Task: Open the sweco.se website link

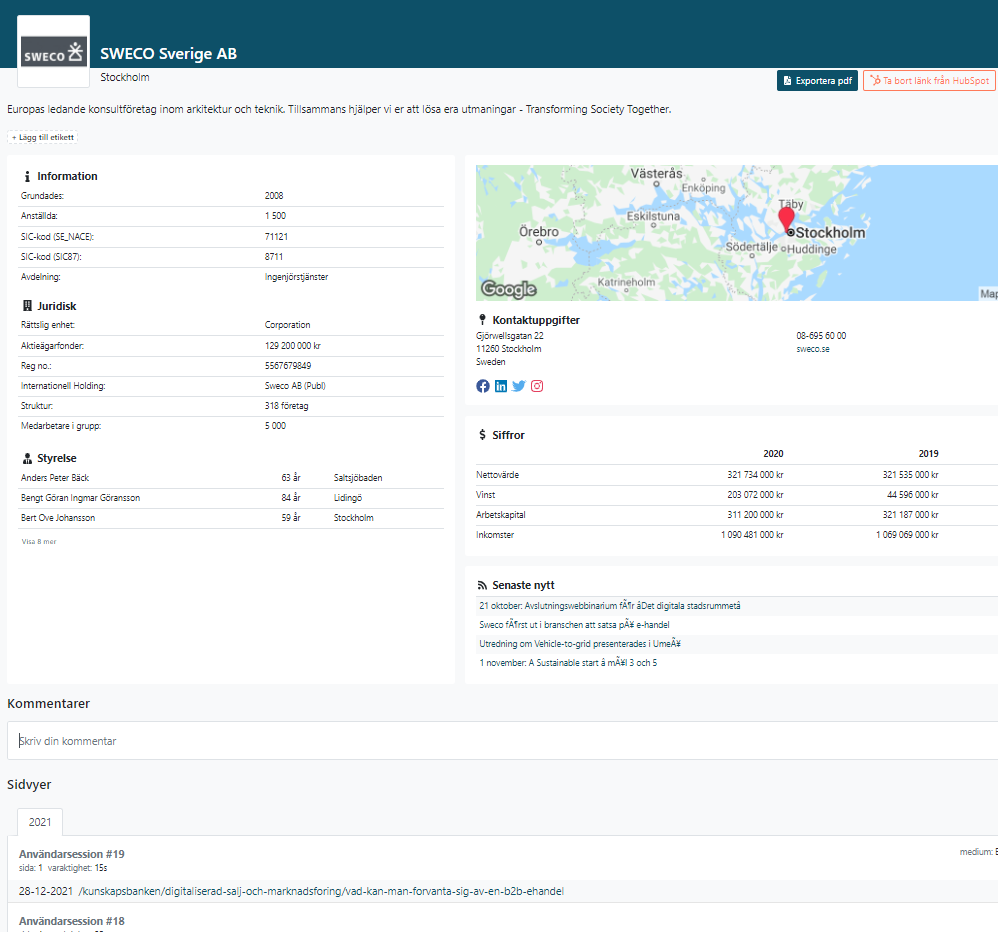Action: [x=813, y=349]
